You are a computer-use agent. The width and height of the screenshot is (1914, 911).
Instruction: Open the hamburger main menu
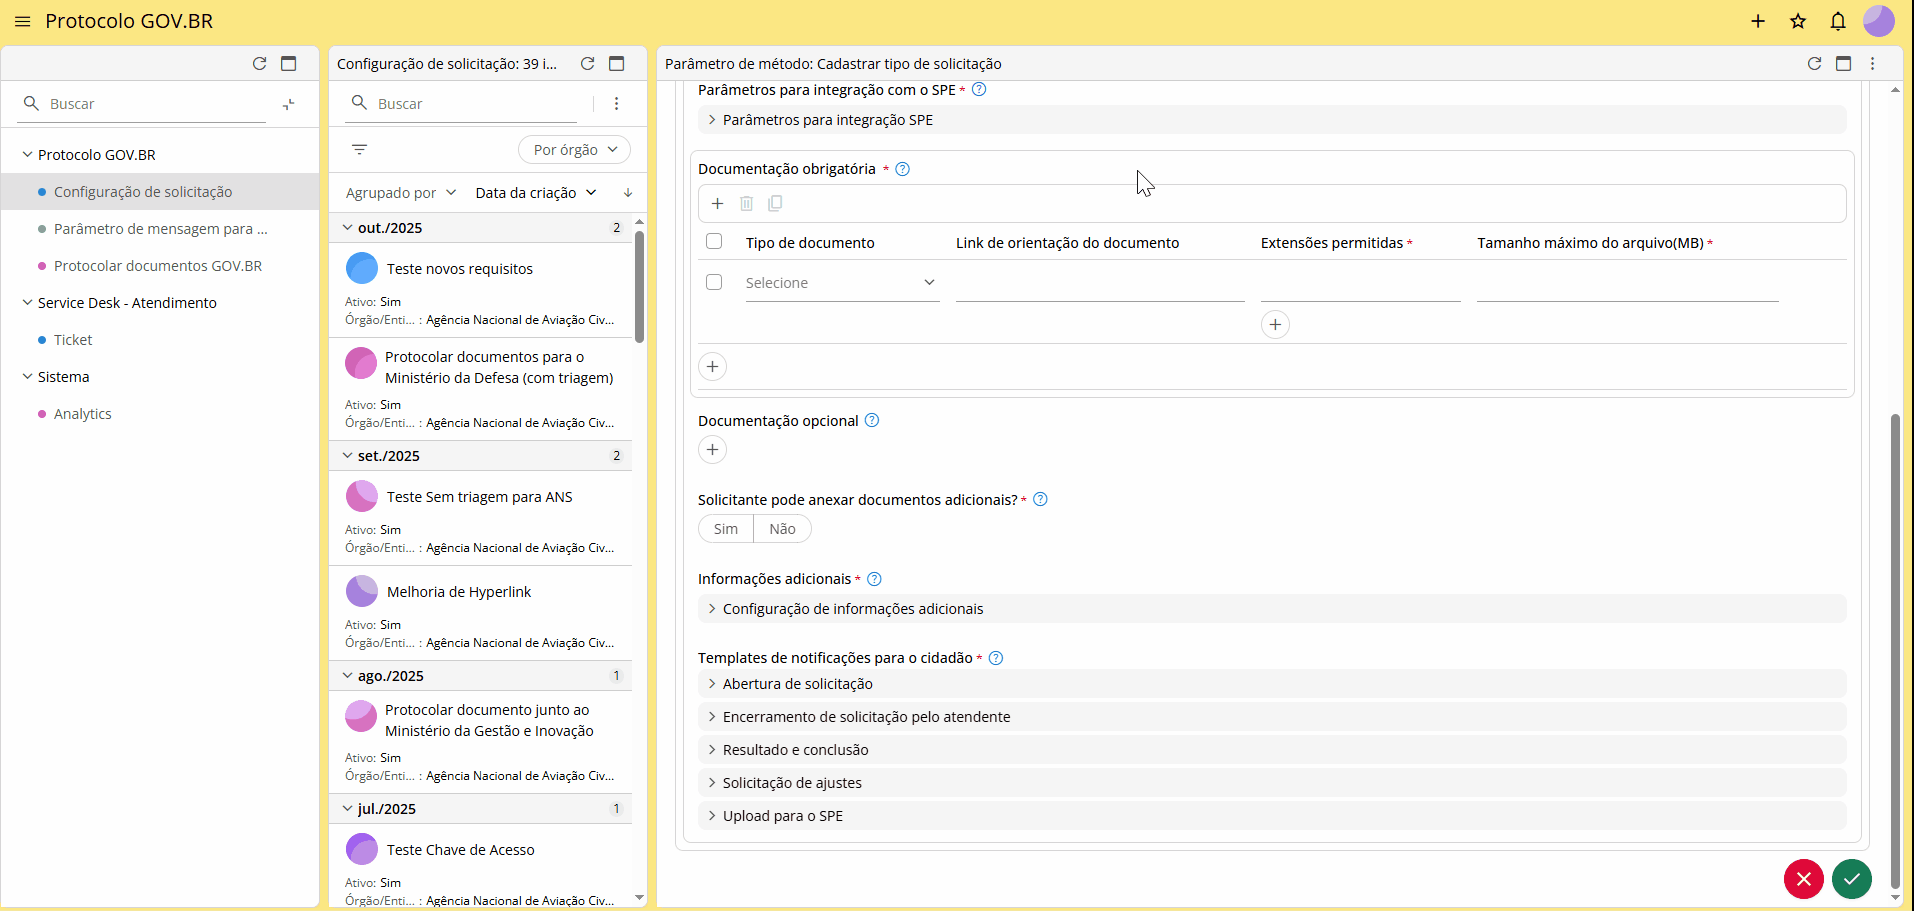pyautogui.click(x=22, y=21)
